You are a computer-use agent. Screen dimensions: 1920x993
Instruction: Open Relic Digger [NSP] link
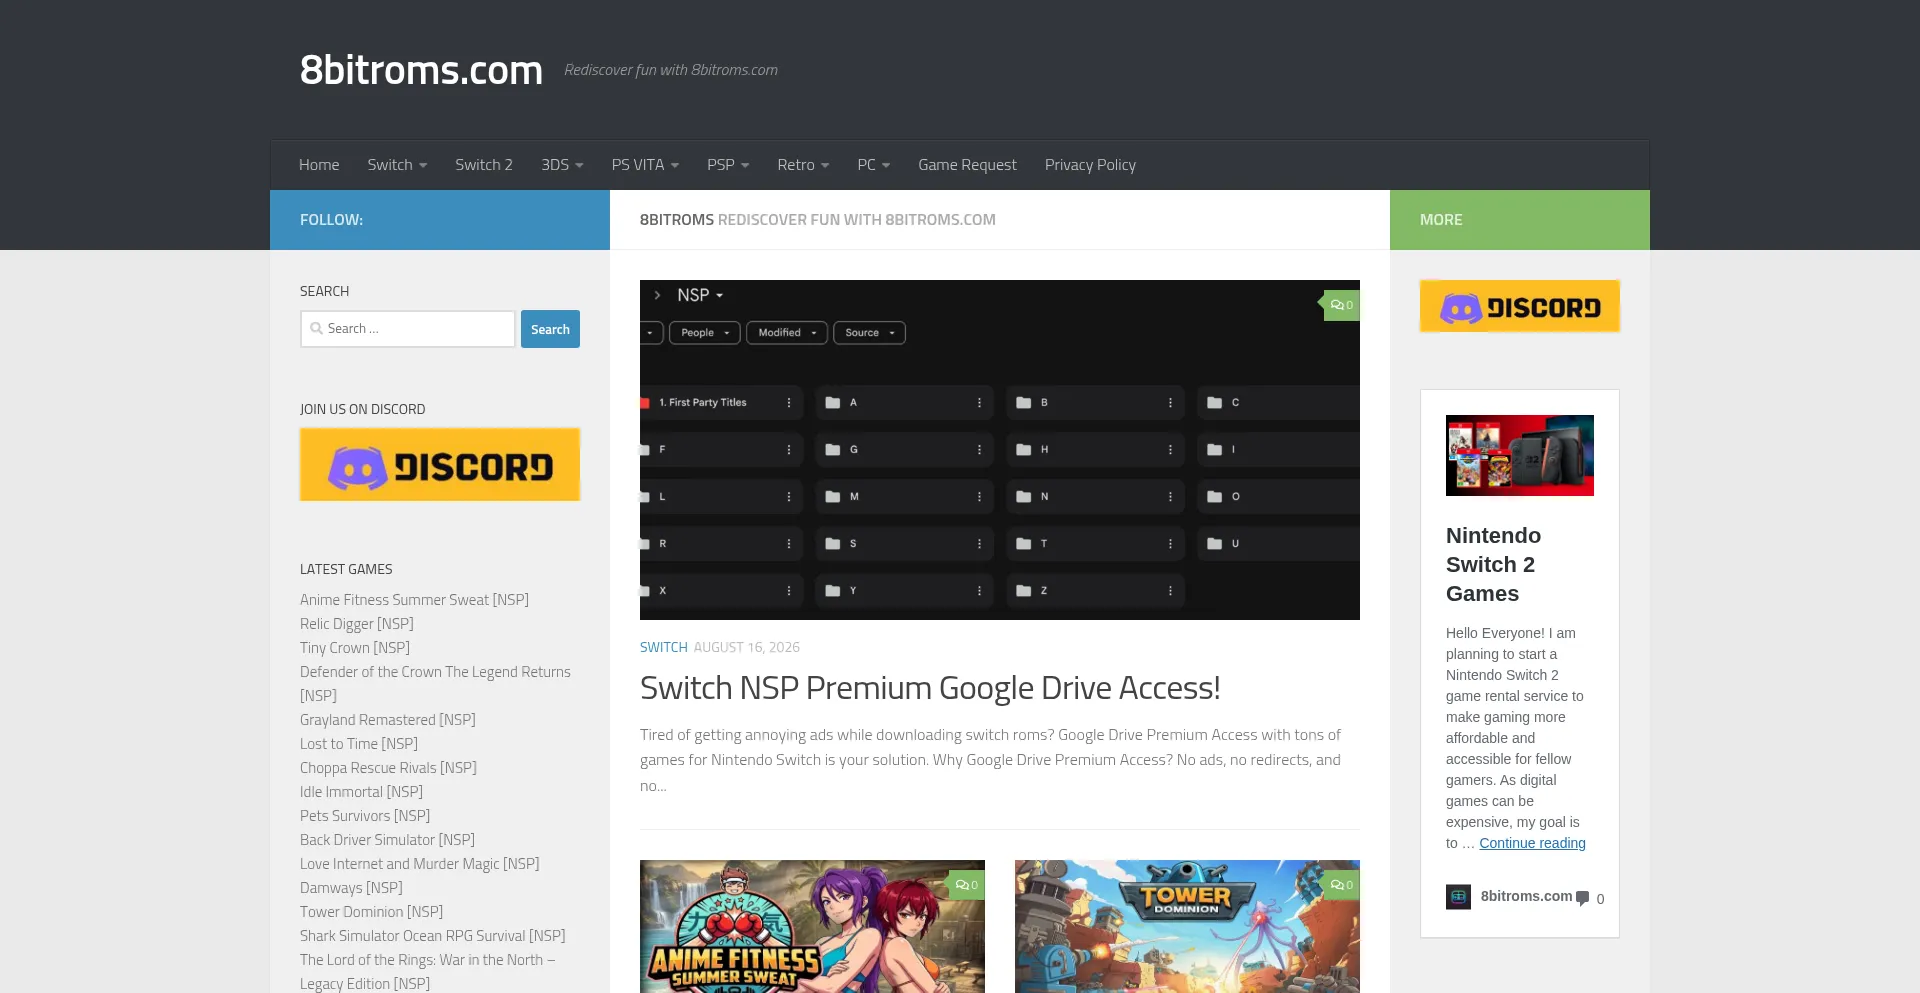[357, 624]
